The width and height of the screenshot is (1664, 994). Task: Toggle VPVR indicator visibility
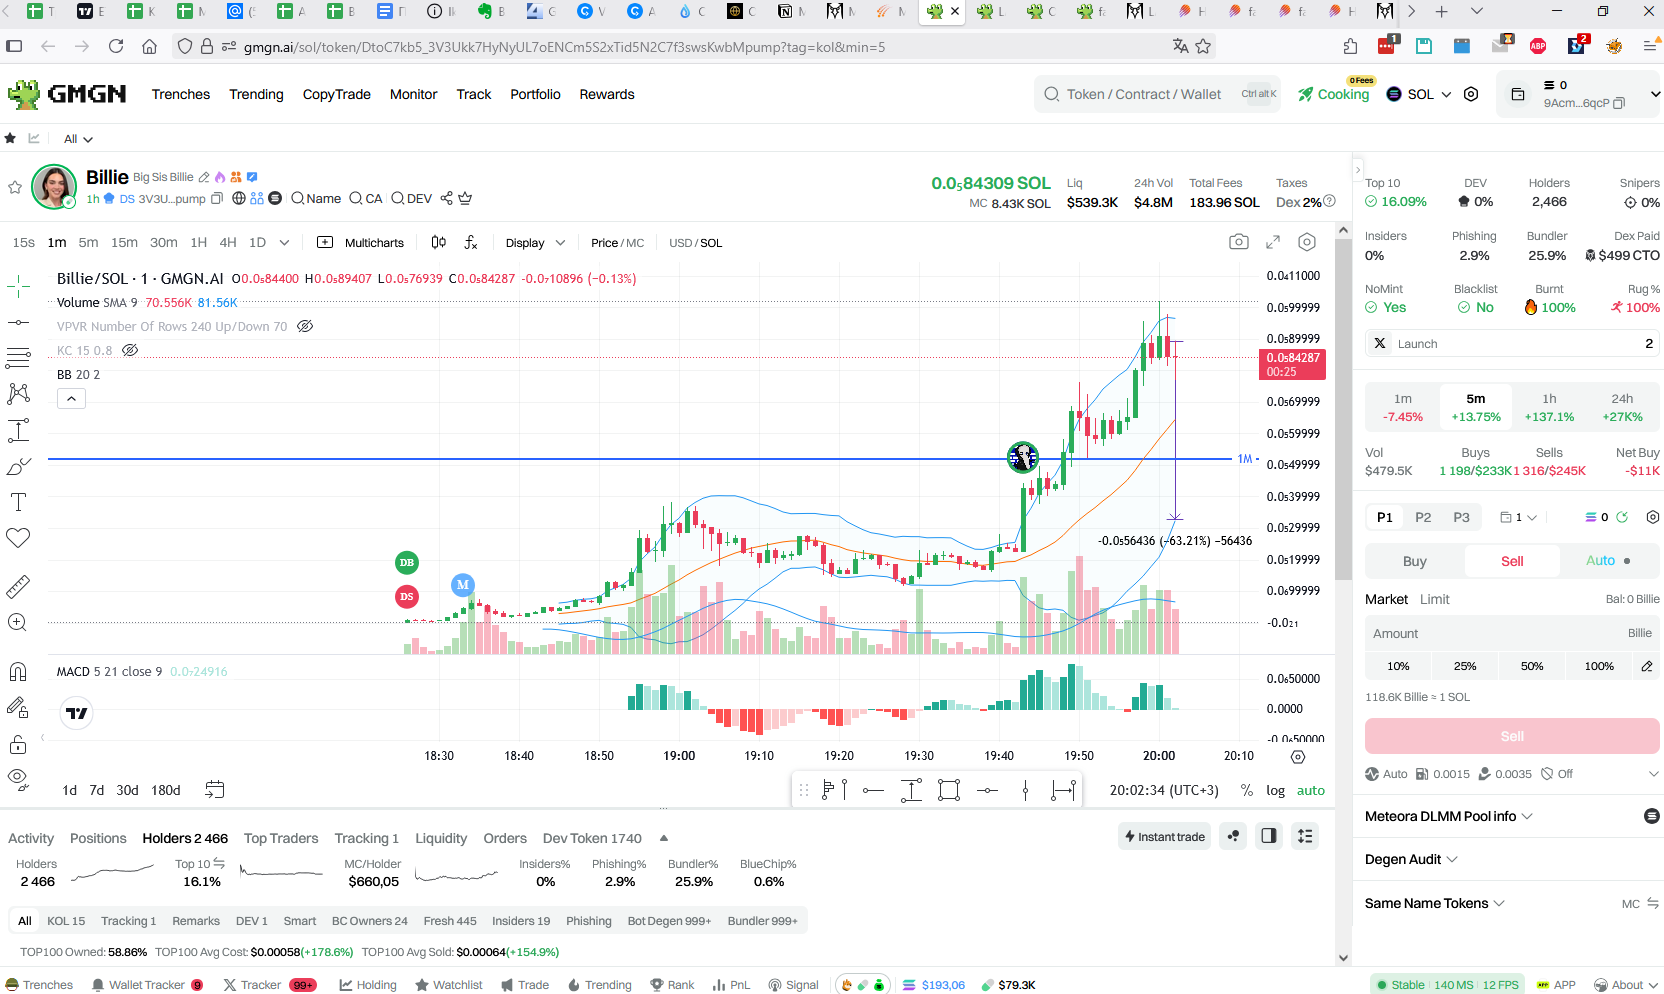[306, 326]
